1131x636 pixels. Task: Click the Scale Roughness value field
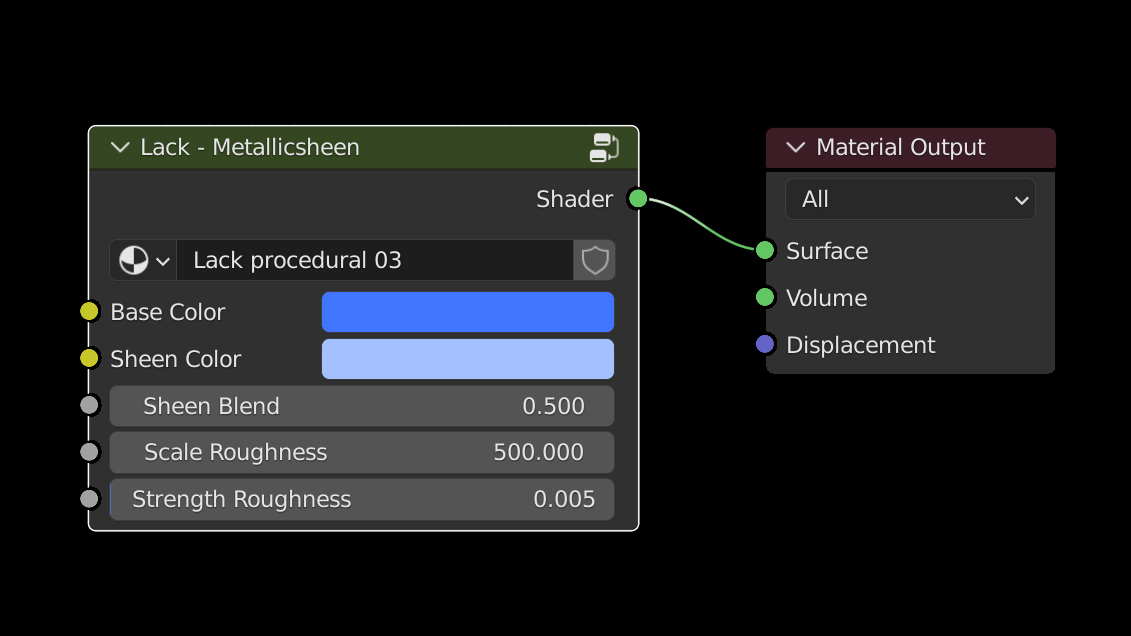361,453
